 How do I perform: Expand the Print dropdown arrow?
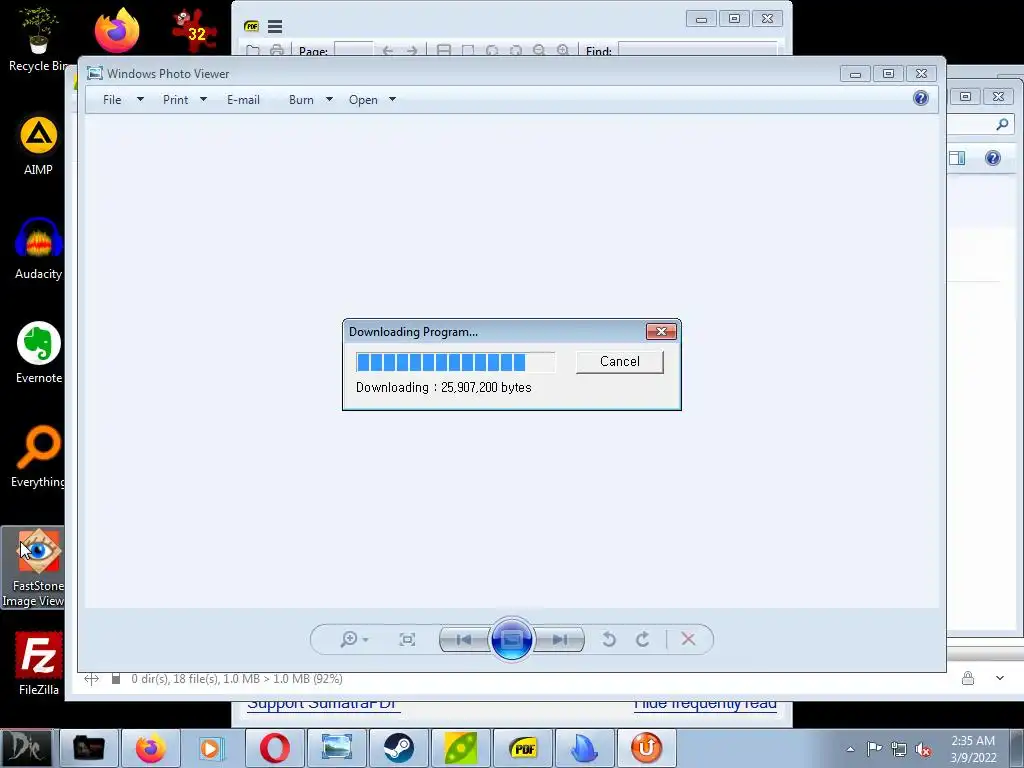point(203,100)
